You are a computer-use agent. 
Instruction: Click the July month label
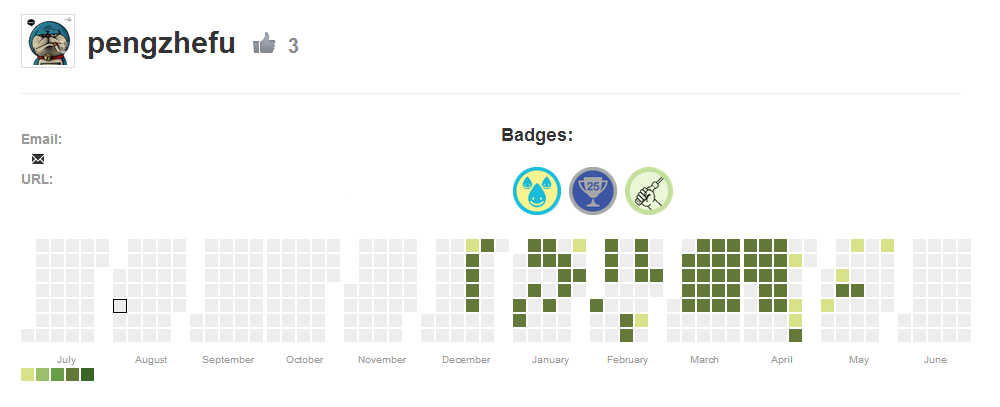66,360
